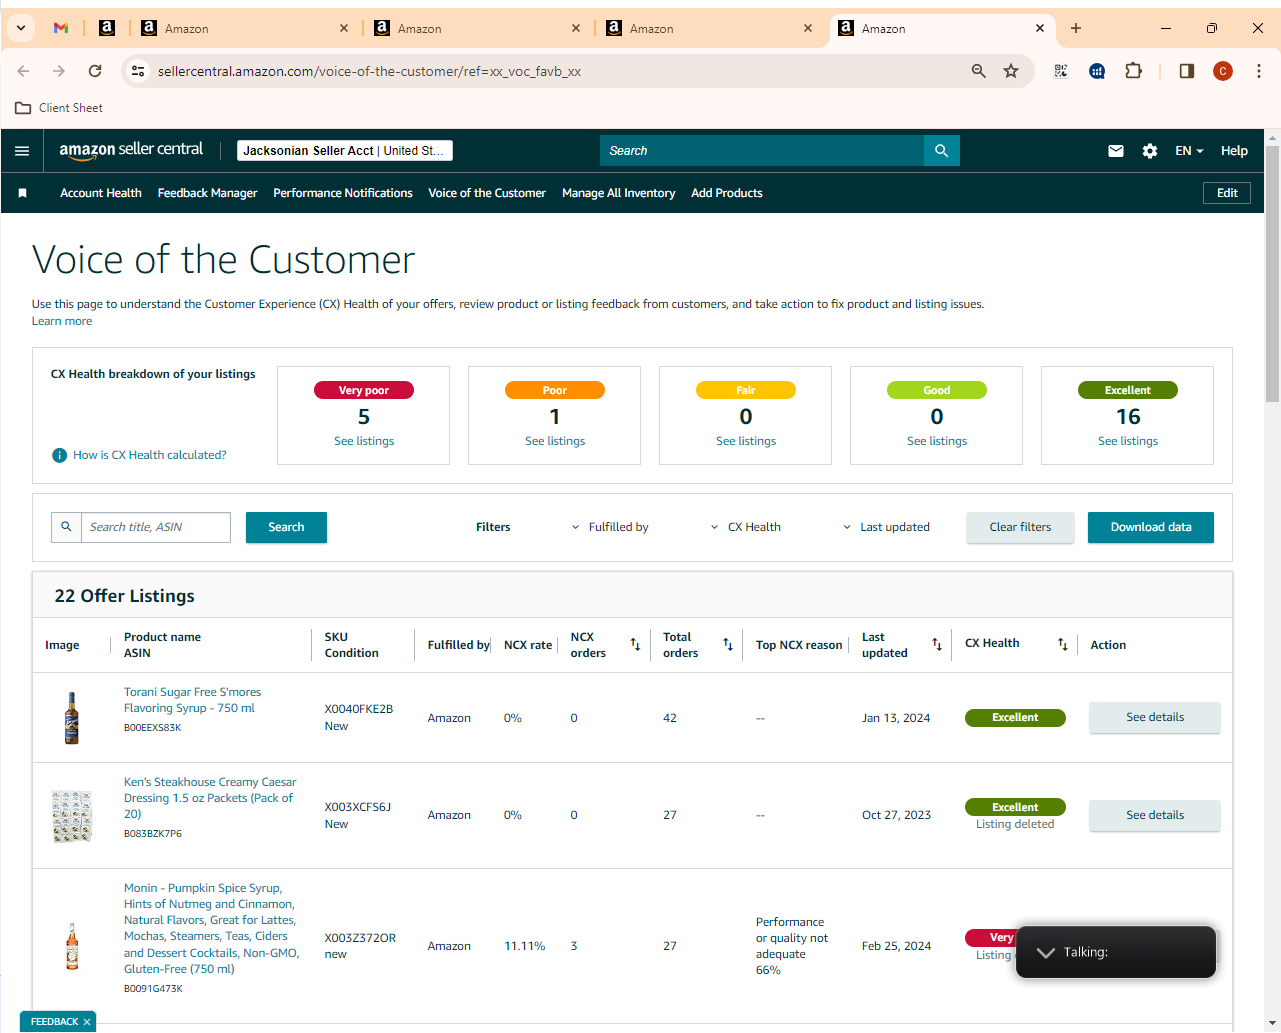
Task: Create QR code for this page
Action: 1061,71
